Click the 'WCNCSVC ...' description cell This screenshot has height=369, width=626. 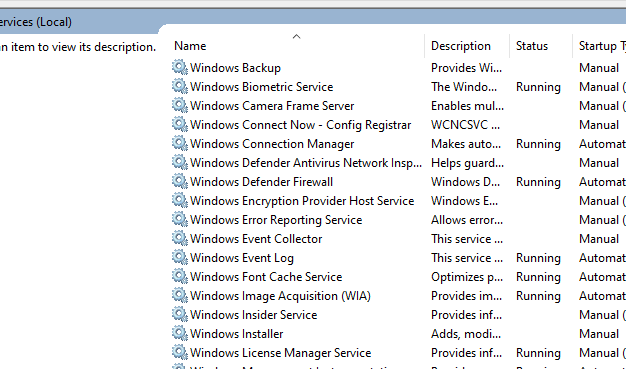coord(465,125)
